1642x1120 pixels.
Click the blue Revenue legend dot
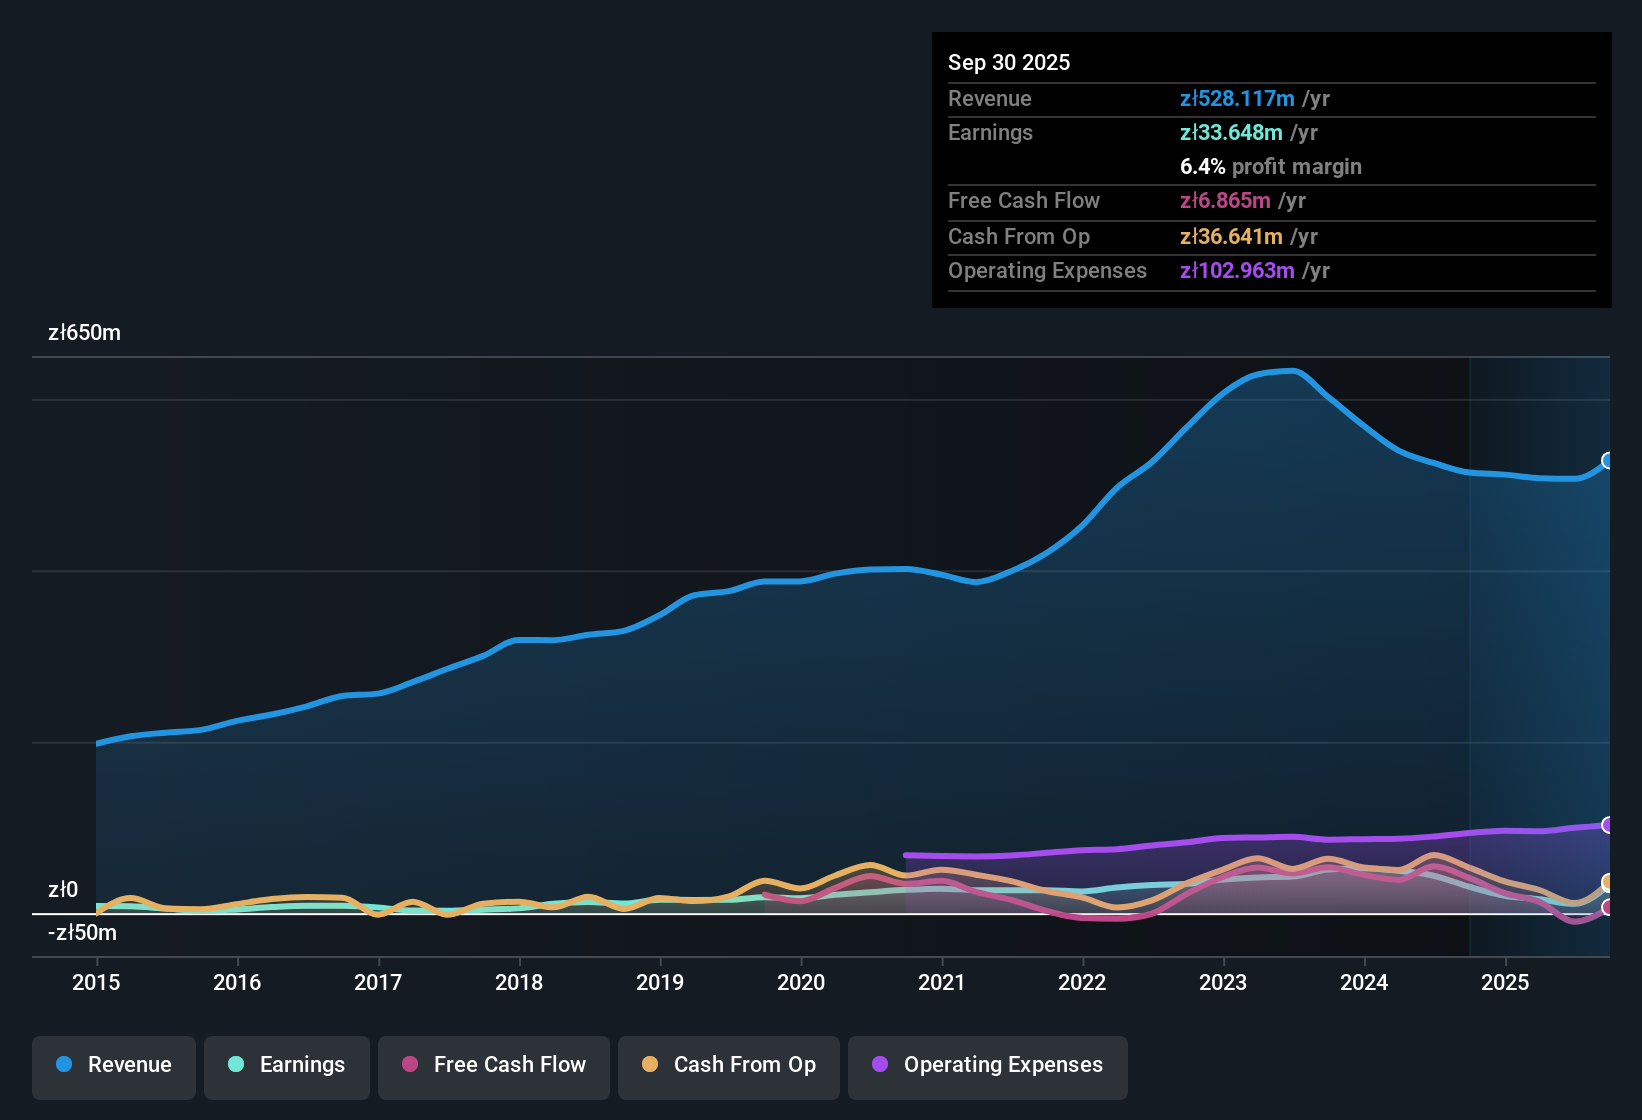click(63, 1065)
